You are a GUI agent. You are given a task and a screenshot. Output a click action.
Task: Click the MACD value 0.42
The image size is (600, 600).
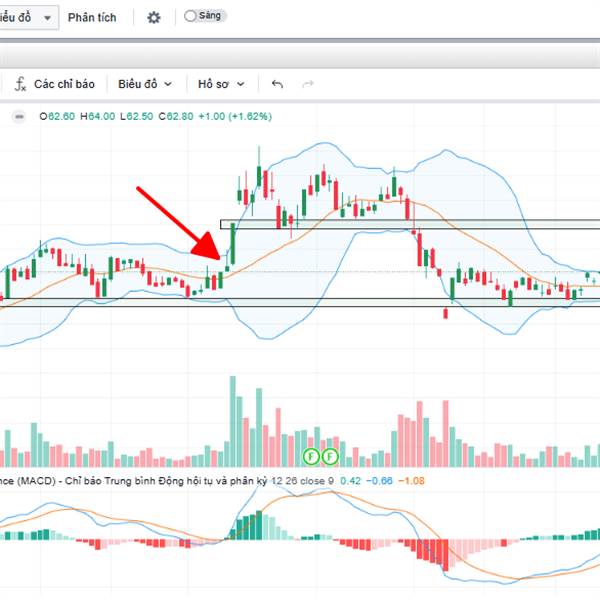[351, 481]
